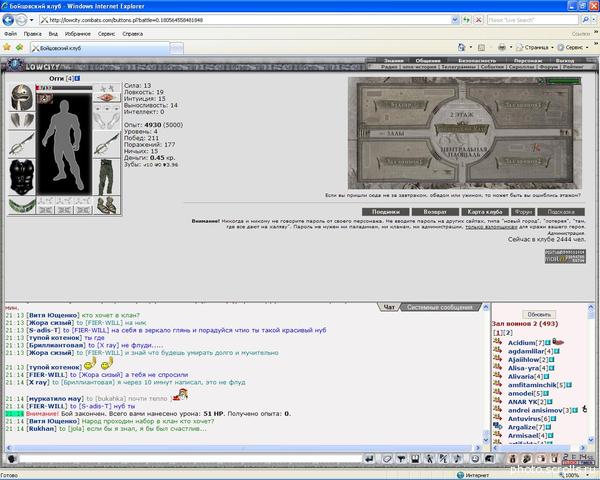600x480 pixels.
Task: Click the filter funnel icon in chat toolbar
Action: tap(401, 459)
